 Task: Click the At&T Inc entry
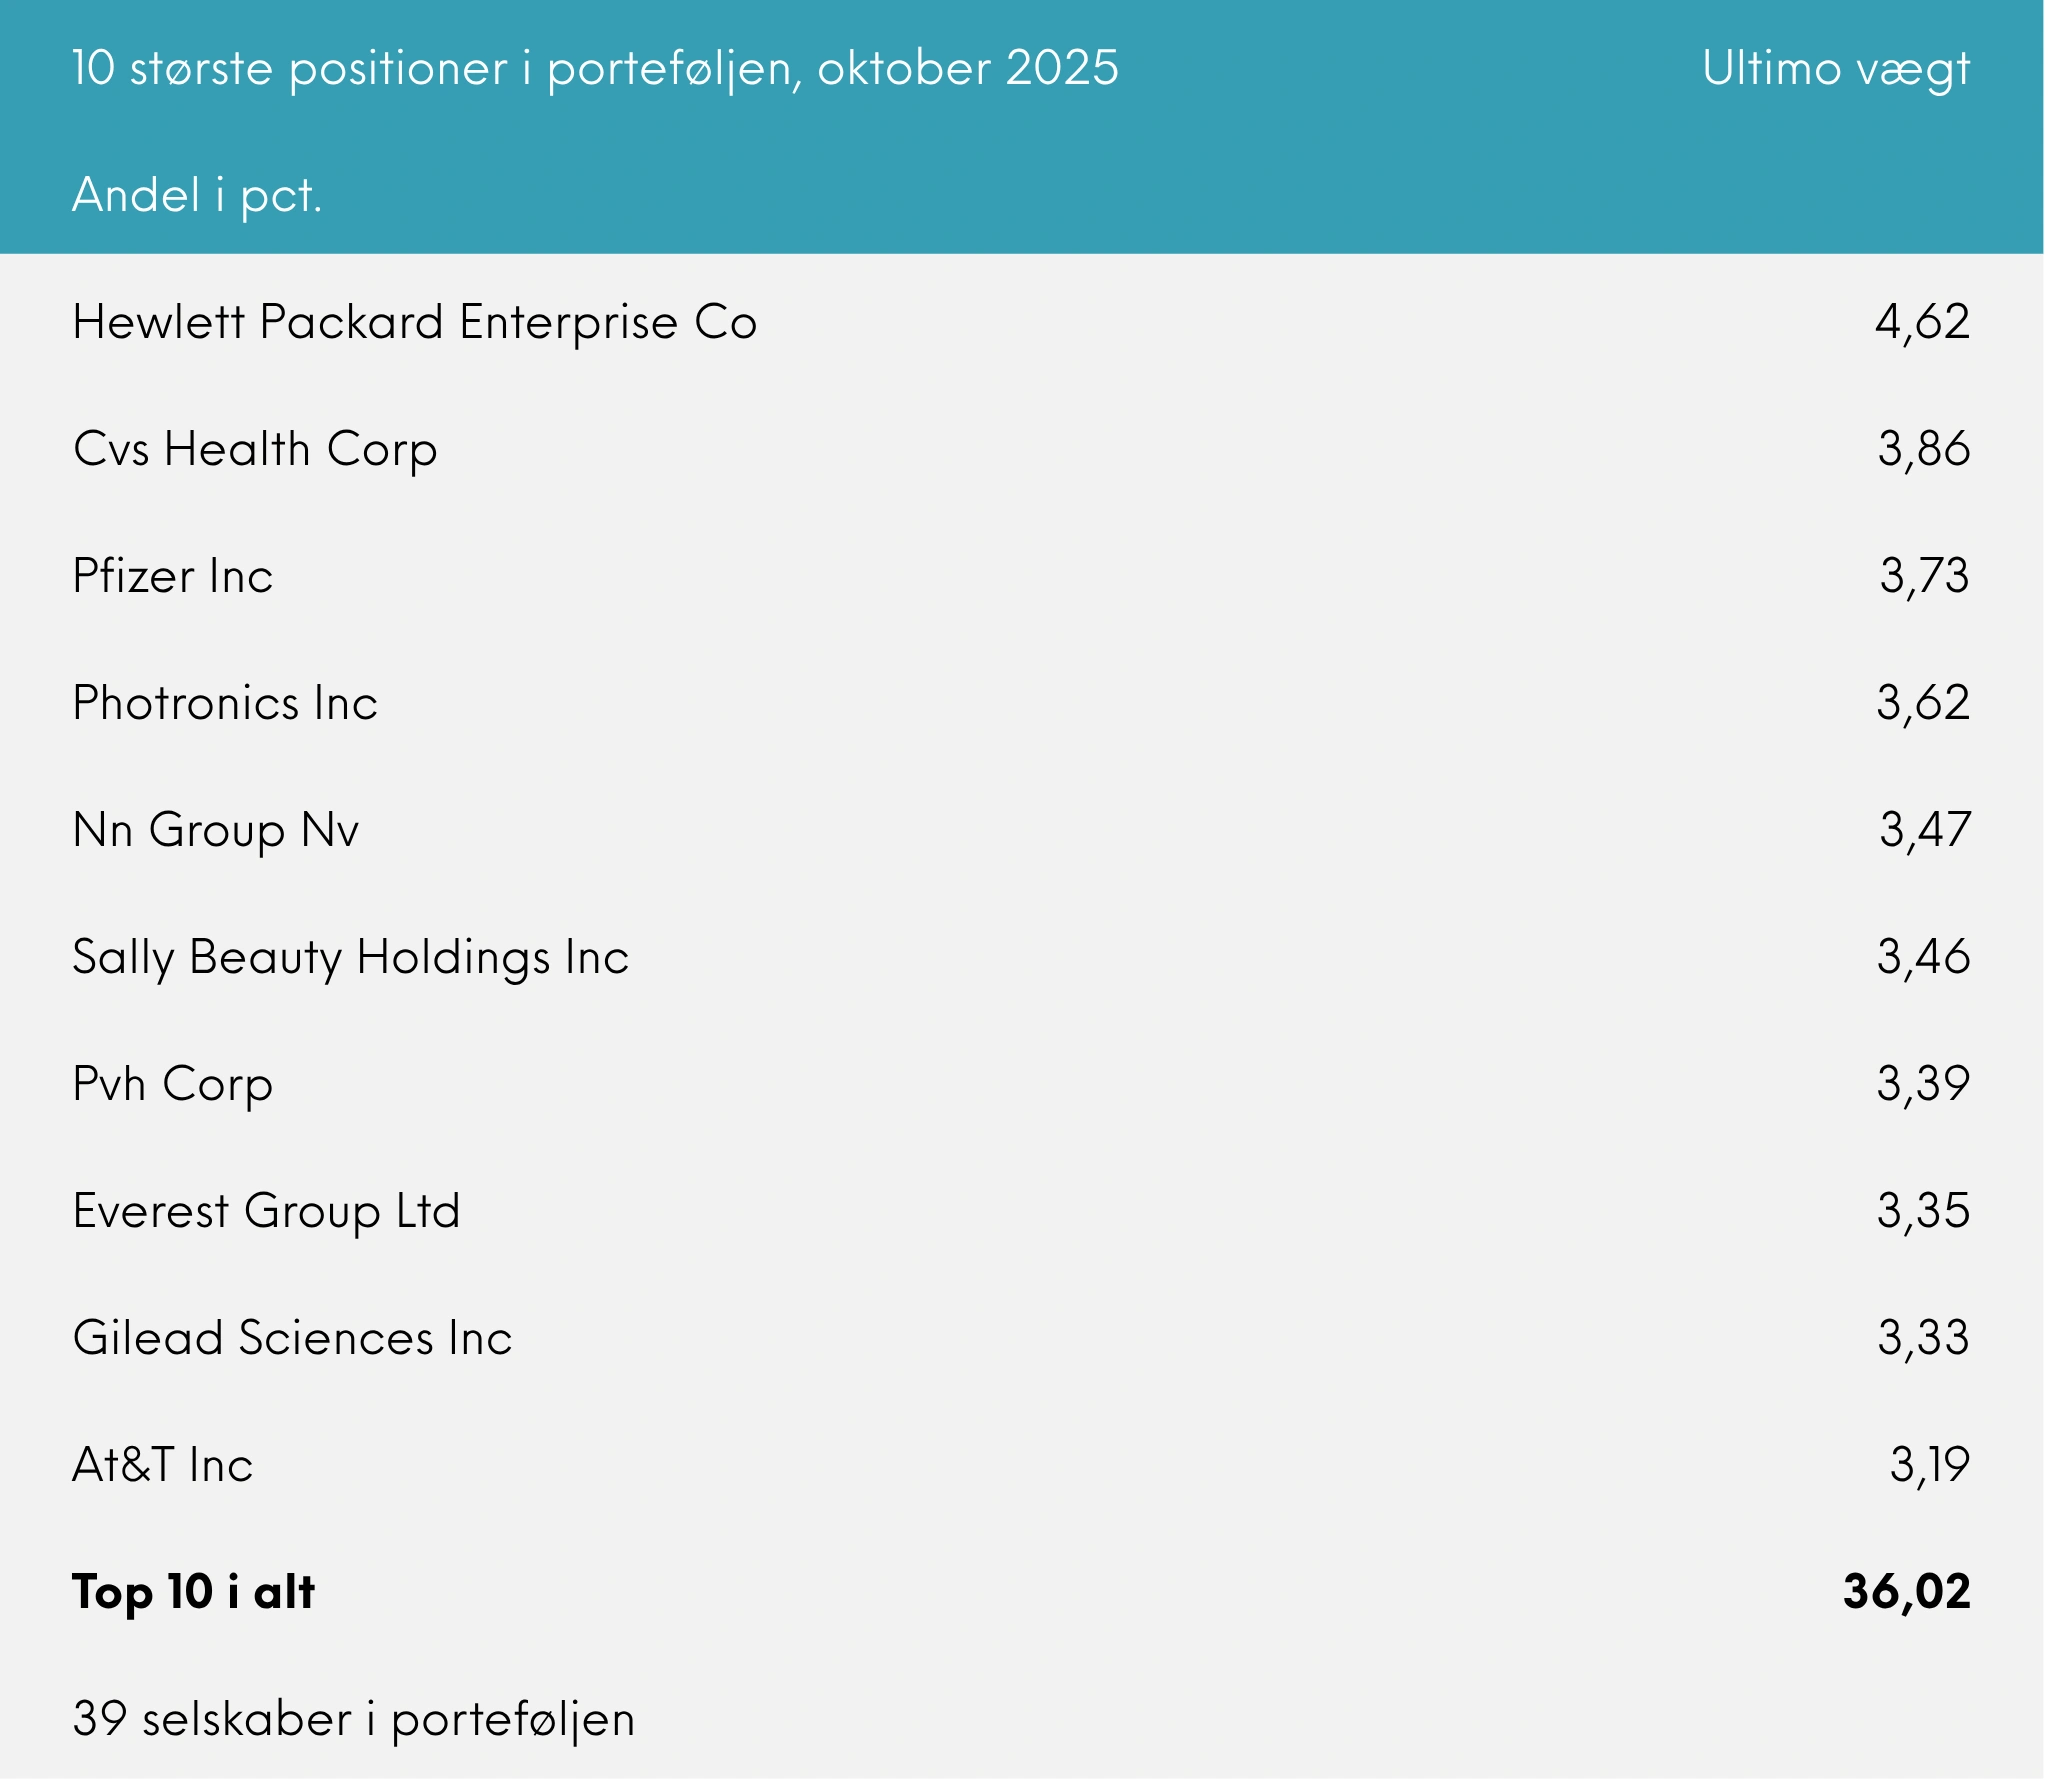pyautogui.click(x=162, y=1466)
